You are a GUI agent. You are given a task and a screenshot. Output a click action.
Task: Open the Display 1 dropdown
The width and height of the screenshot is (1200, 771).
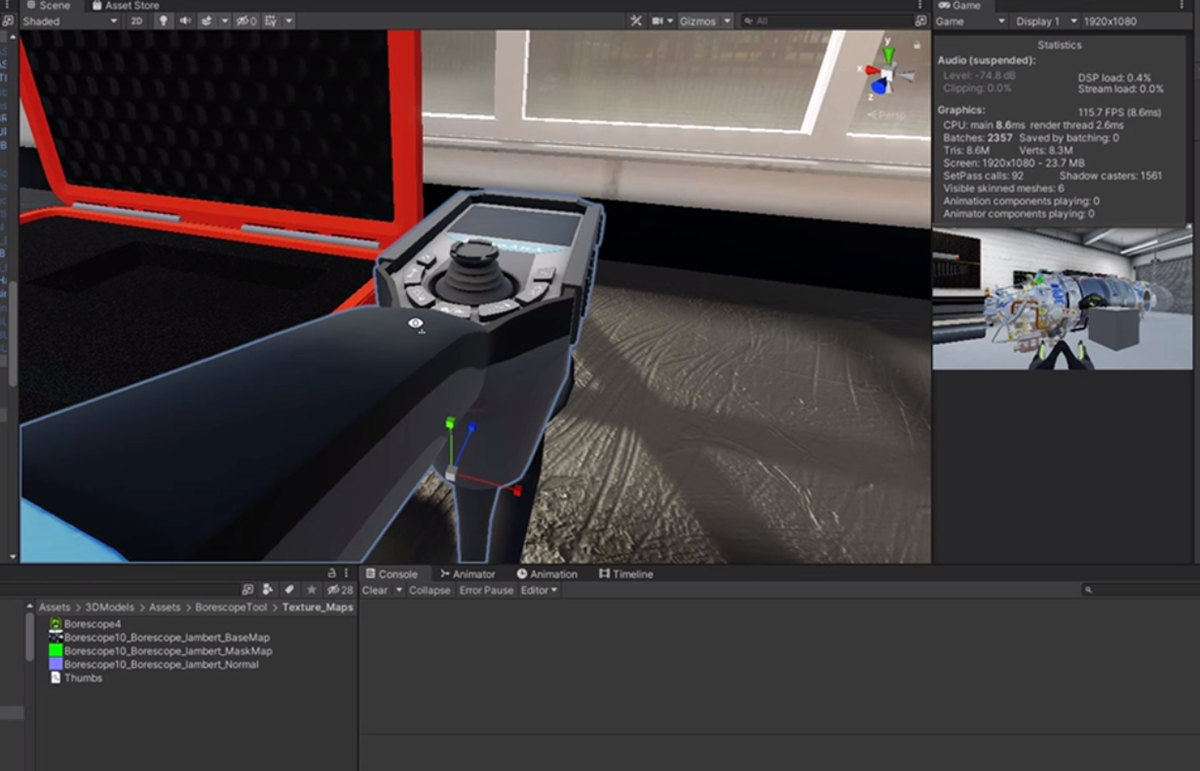click(1046, 21)
